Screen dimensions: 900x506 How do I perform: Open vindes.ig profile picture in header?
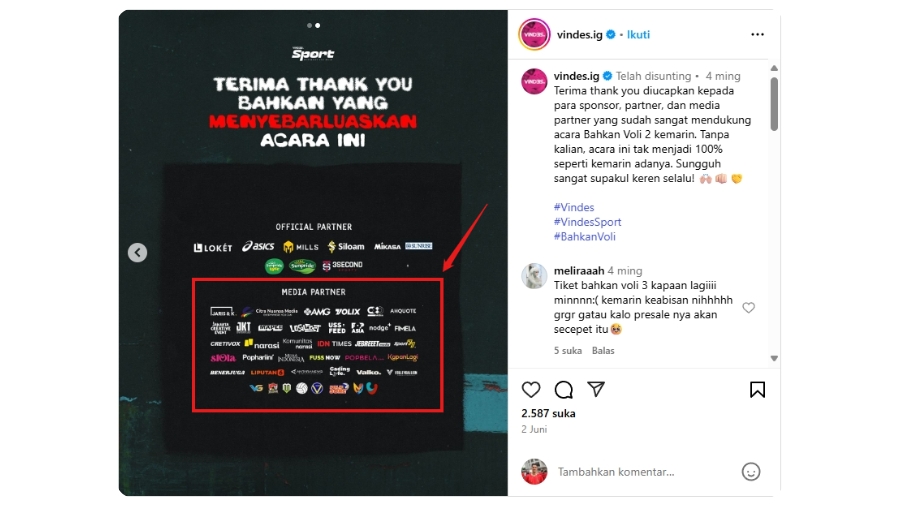point(534,34)
